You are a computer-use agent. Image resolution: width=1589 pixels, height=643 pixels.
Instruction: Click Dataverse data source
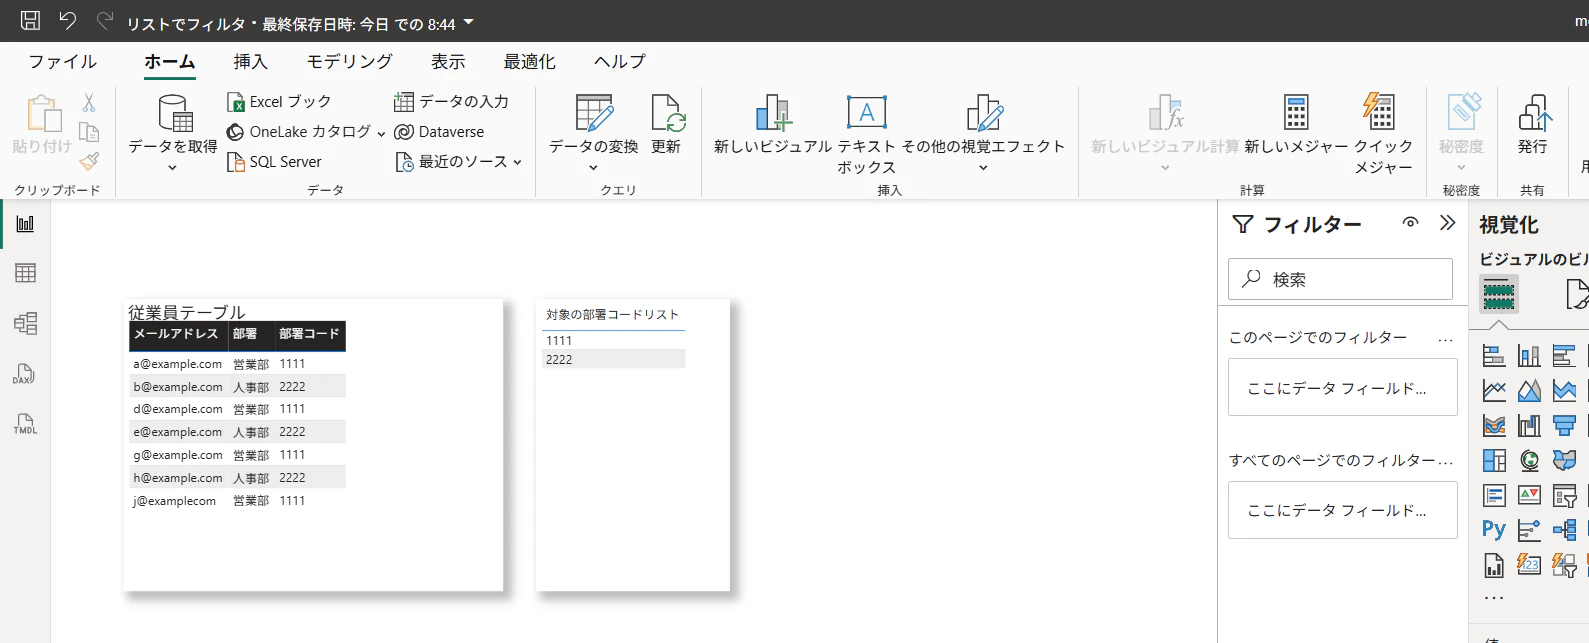point(439,132)
